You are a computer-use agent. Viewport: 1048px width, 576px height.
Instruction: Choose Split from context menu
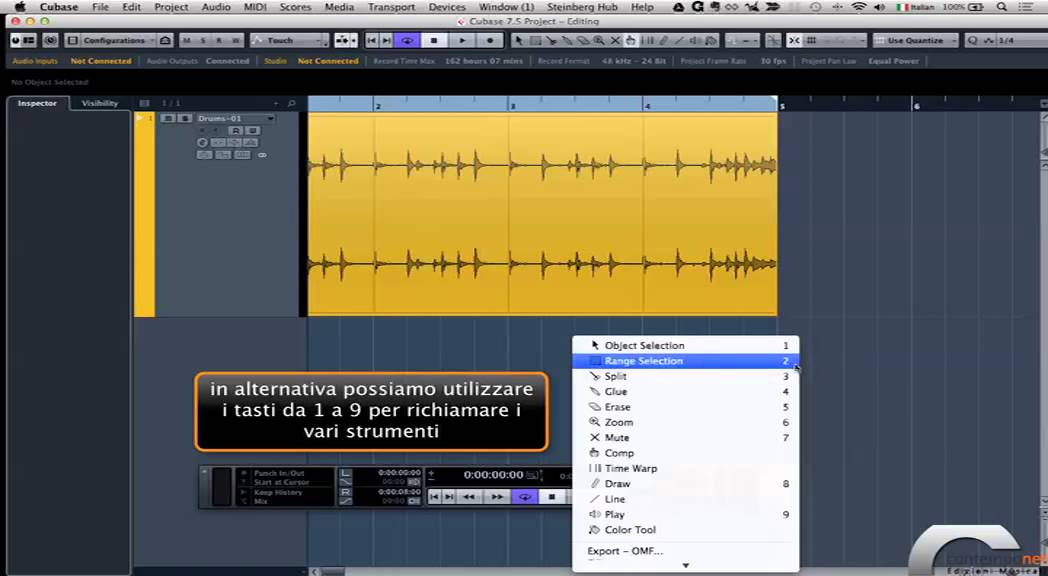[686, 376]
